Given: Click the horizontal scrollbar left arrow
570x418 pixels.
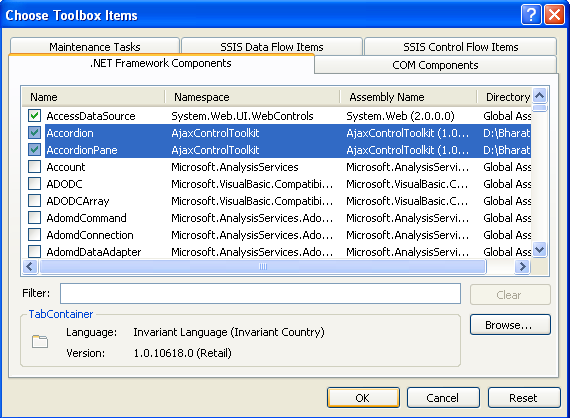Looking at the screenshot, I should point(30,266).
